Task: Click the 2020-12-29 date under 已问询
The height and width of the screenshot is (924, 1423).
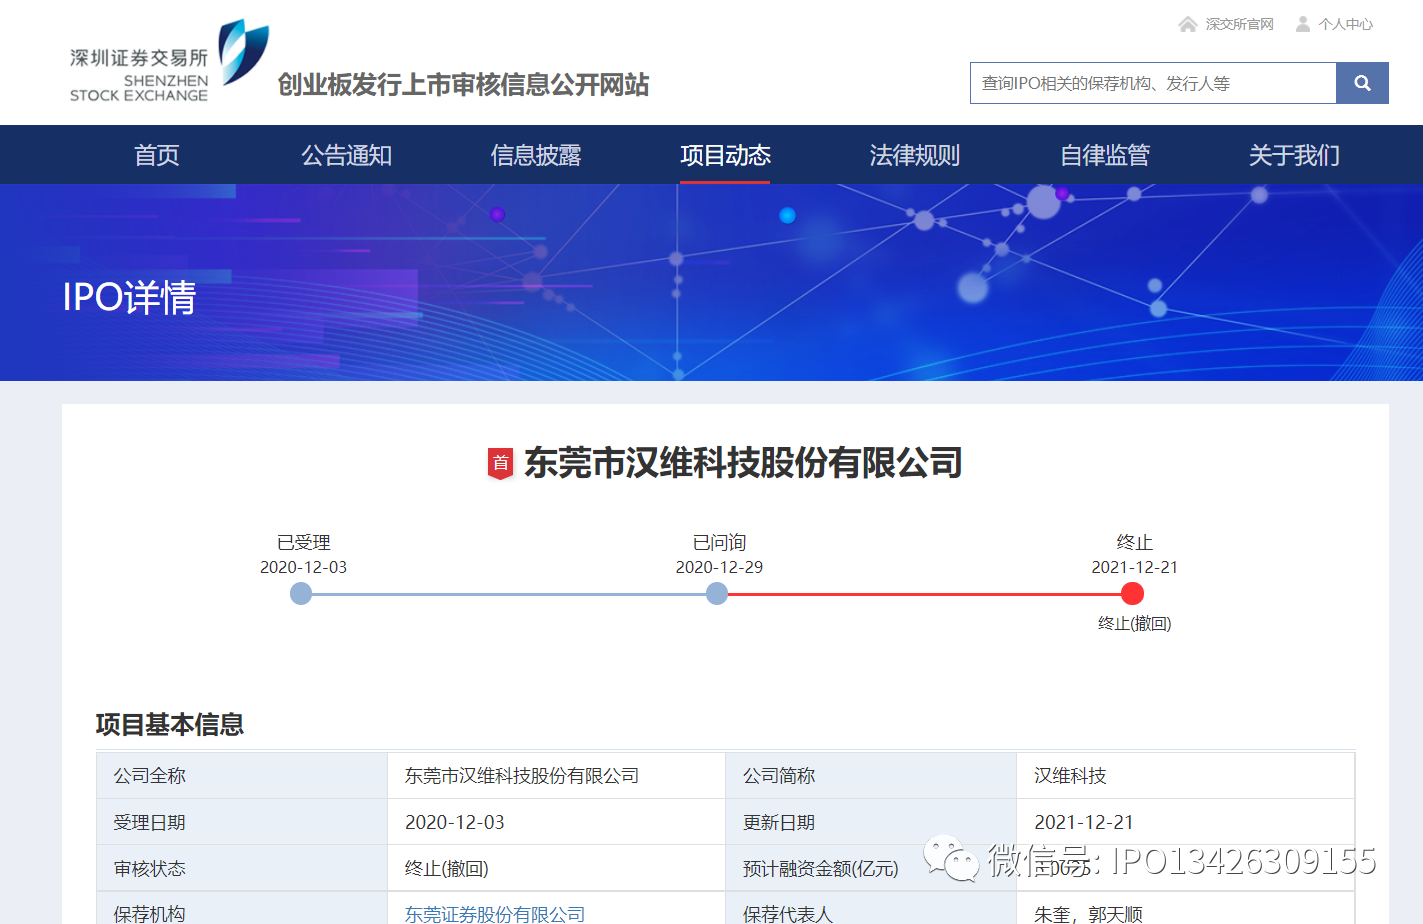Action: coord(719,567)
